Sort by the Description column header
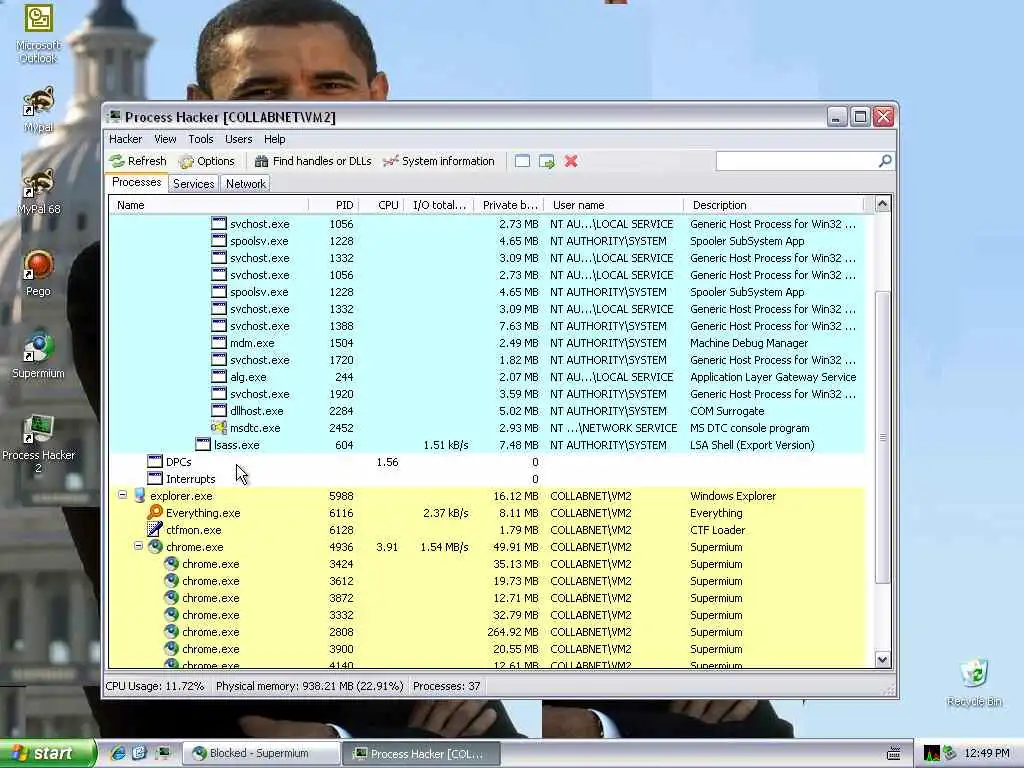 coord(773,205)
